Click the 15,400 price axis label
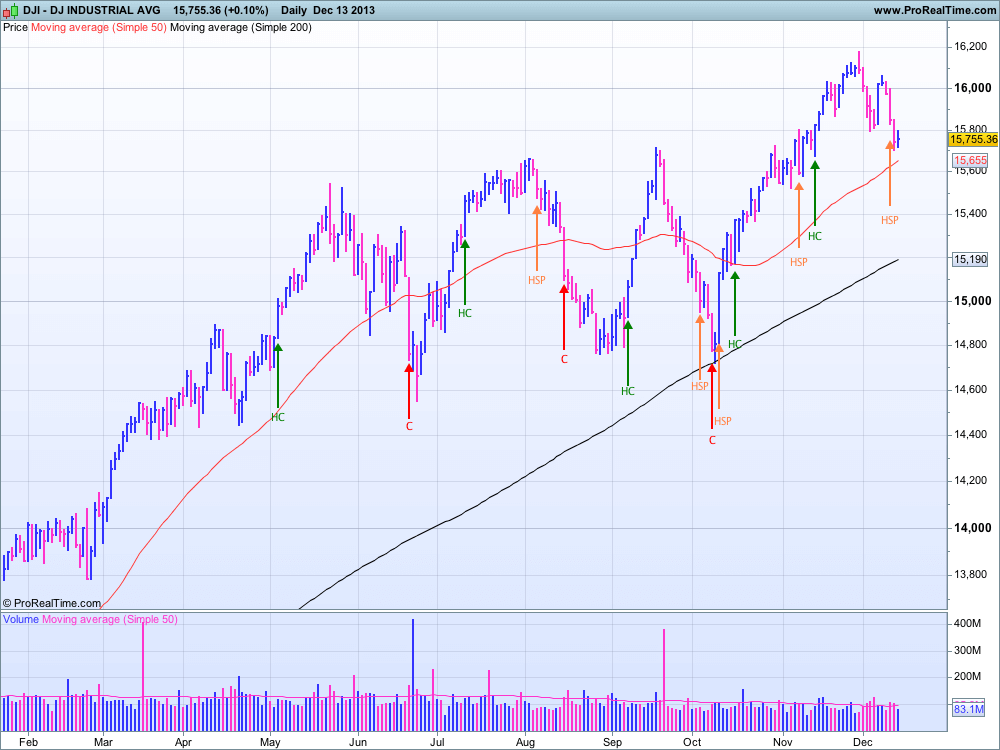This screenshot has height=750, width=1000. [x=970, y=213]
